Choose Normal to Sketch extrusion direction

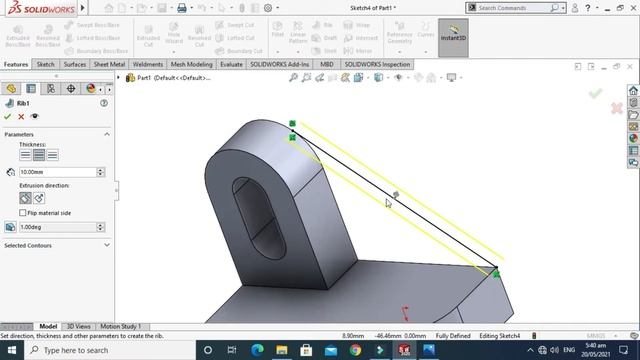point(39,198)
